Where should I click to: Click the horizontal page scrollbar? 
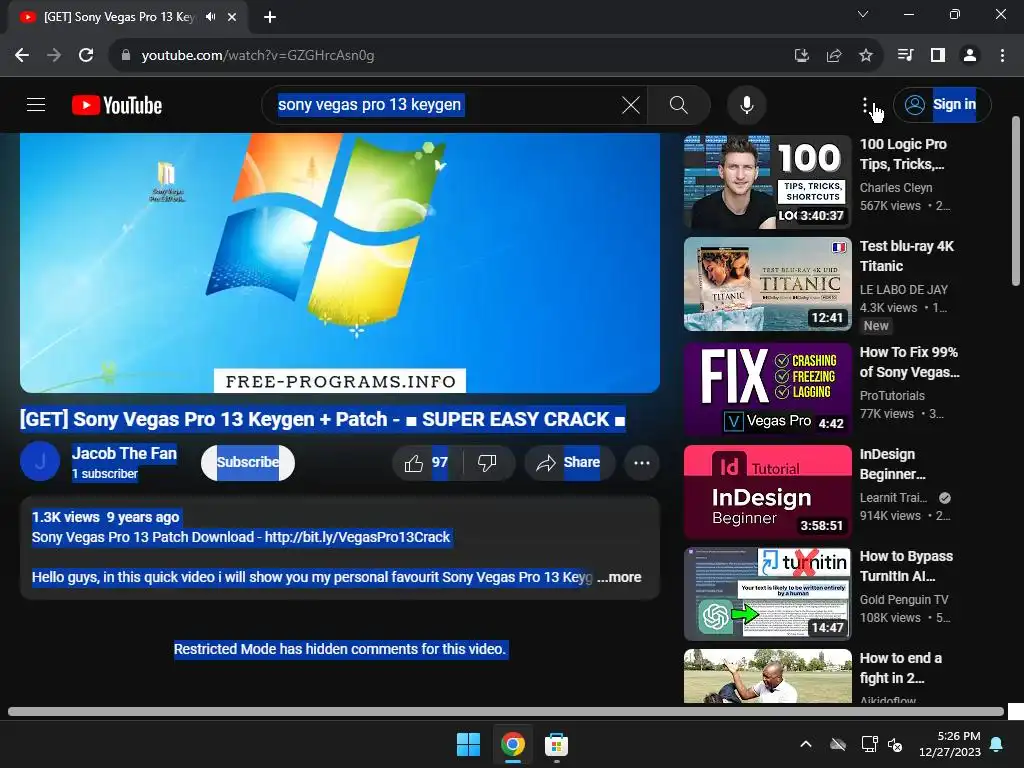coord(505,712)
